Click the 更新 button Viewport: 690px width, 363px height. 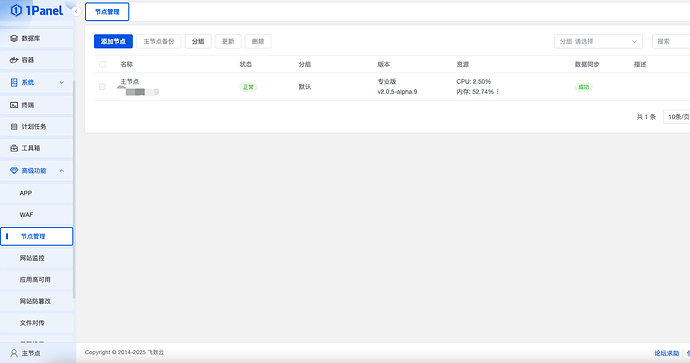click(x=228, y=41)
